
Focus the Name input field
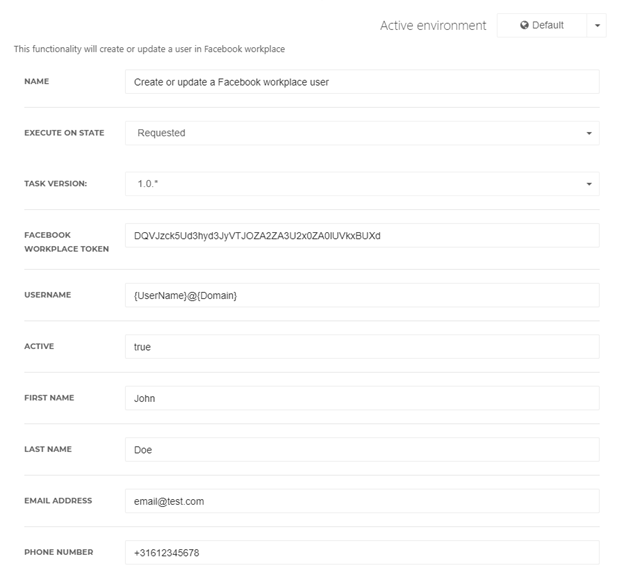tap(362, 82)
